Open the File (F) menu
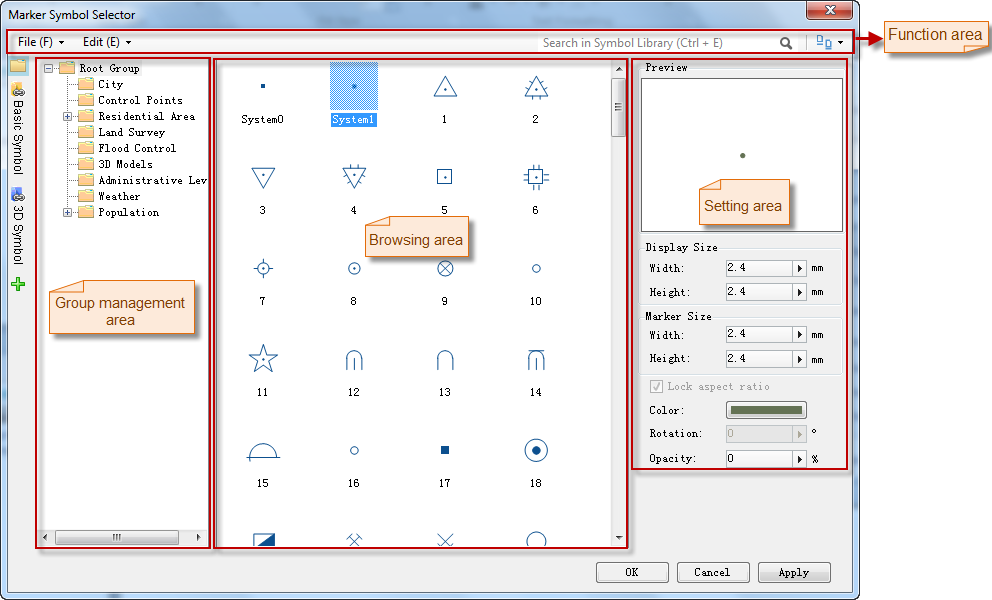The width and height of the screenshot is (992, 600). click(40, 43)
